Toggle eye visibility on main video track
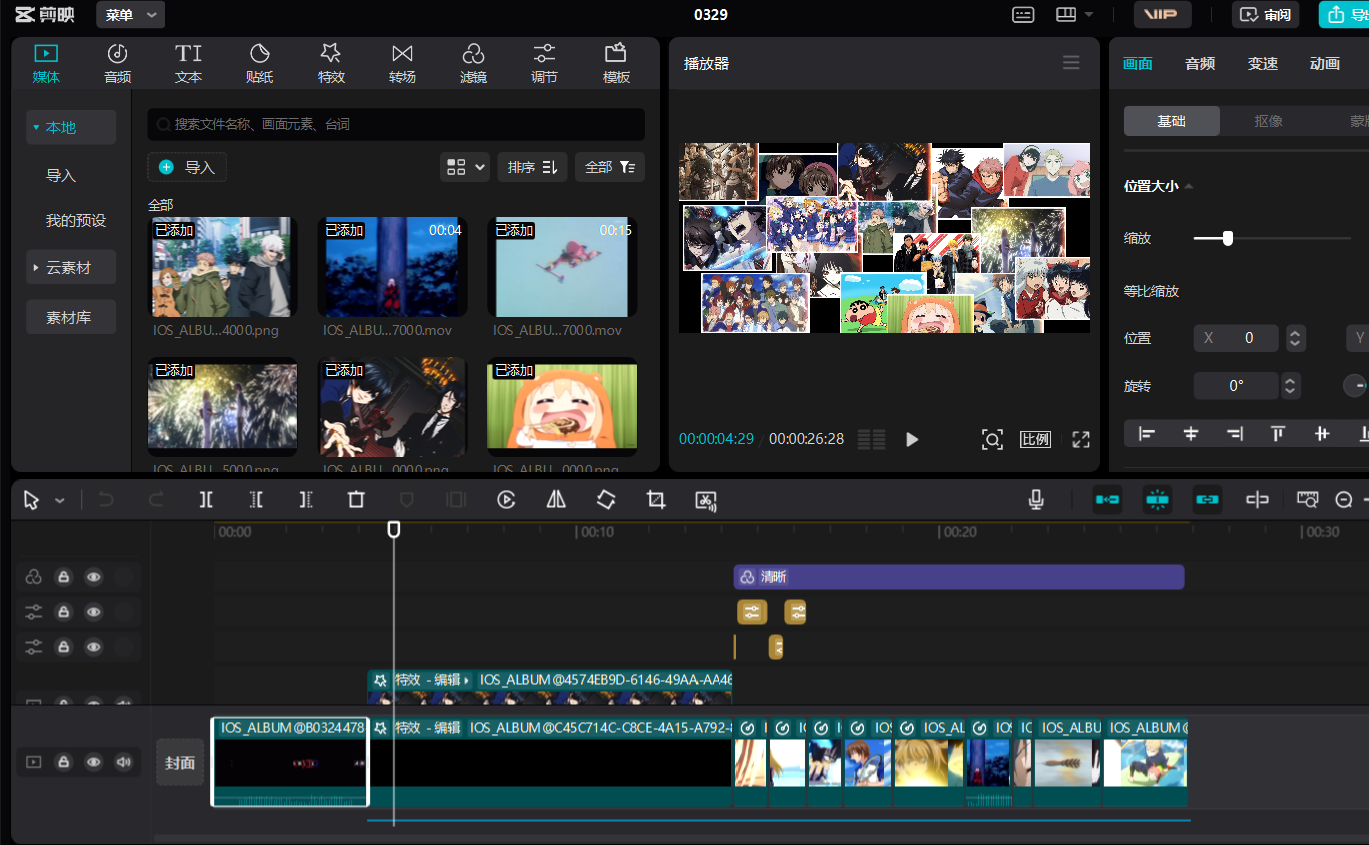This screenshot has height=845, width=1369. (94, 762)
